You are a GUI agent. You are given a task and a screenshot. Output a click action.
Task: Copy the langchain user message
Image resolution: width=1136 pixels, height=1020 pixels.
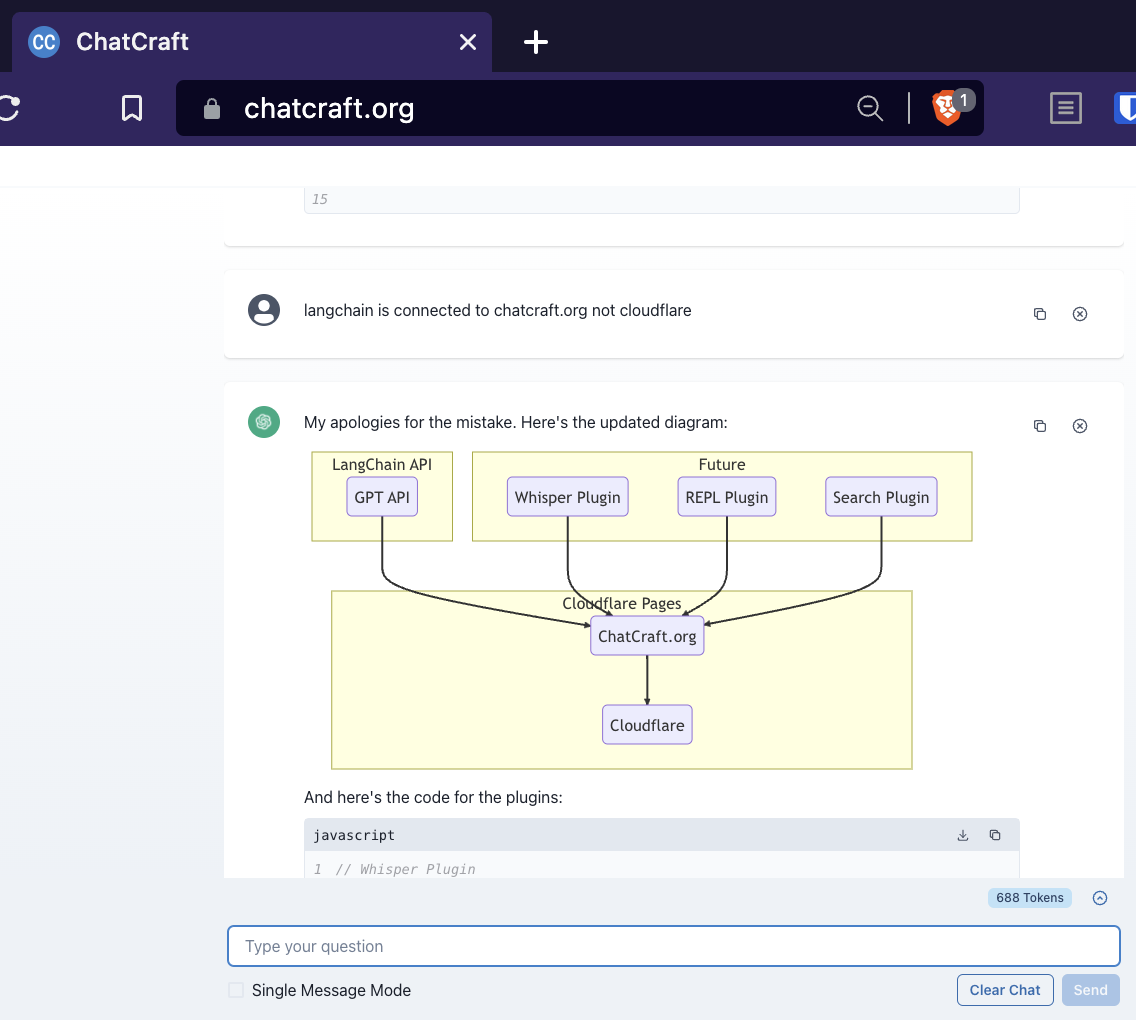(1040, 314)
